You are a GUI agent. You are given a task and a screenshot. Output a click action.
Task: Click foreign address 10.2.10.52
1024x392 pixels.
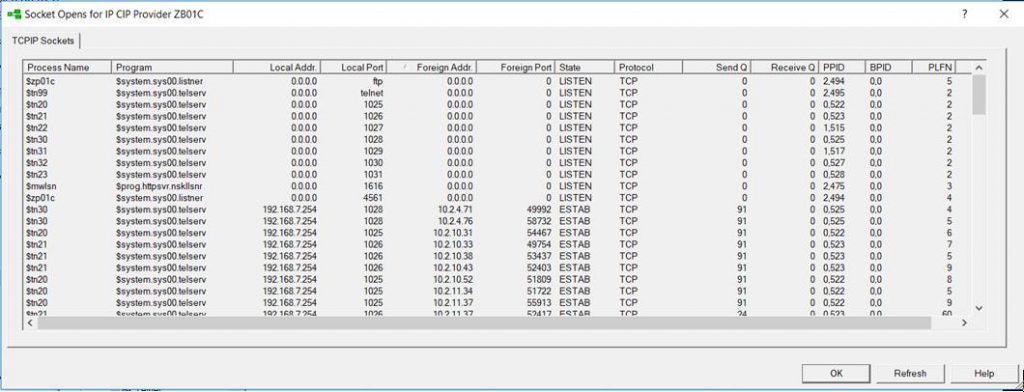click(452, 280)
